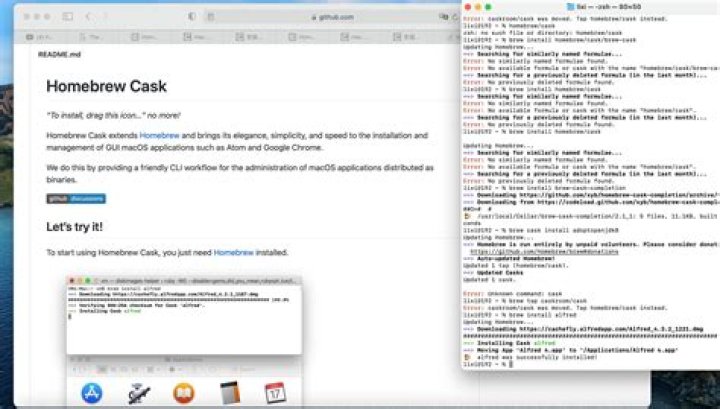Click the "Let's try it!" heading
The height and width of the screenshot is (409, 720).
tap(74, 227)
